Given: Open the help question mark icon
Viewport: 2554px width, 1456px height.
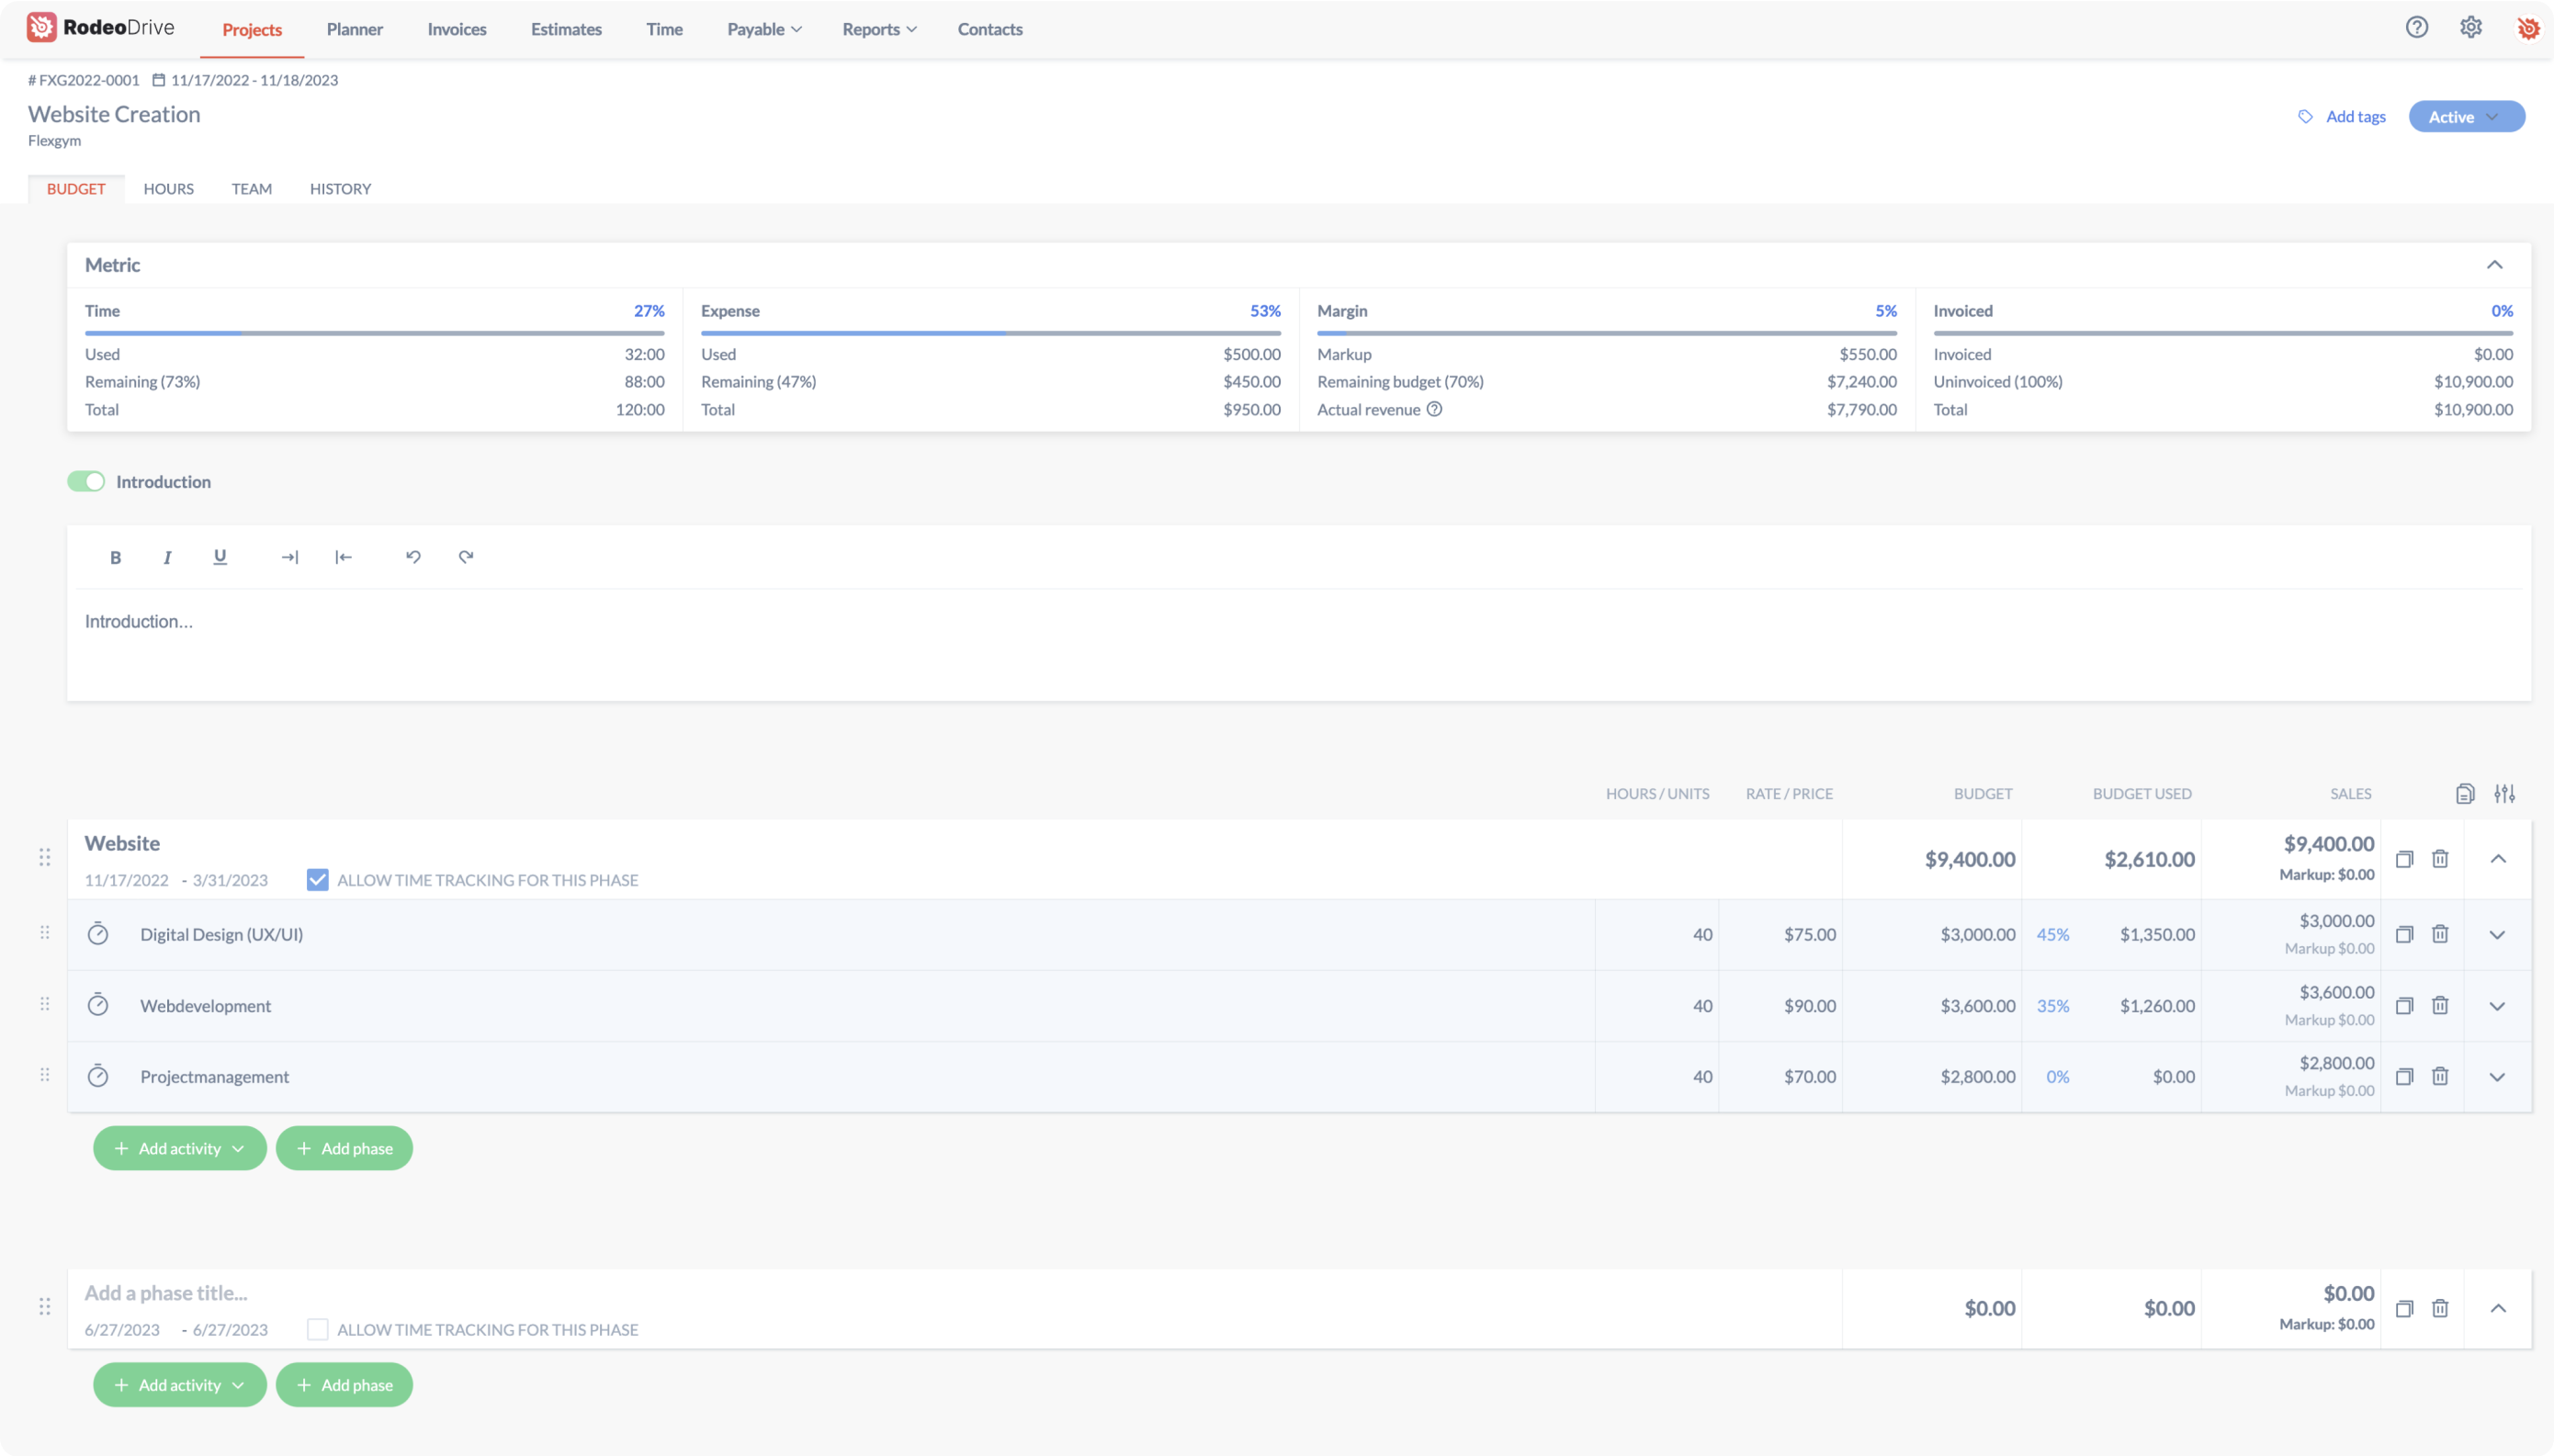Looking at the screenshot, I should point(2416,28).
